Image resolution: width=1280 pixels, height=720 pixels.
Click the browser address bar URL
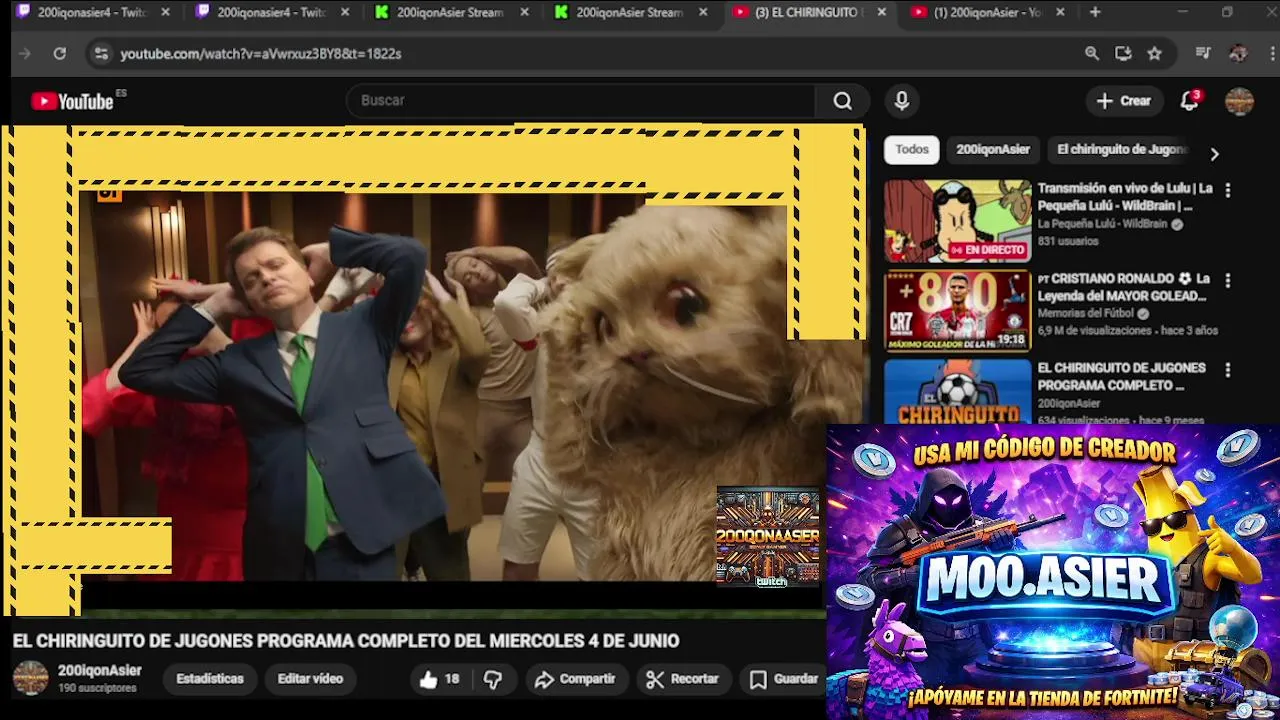pos(261,54)
